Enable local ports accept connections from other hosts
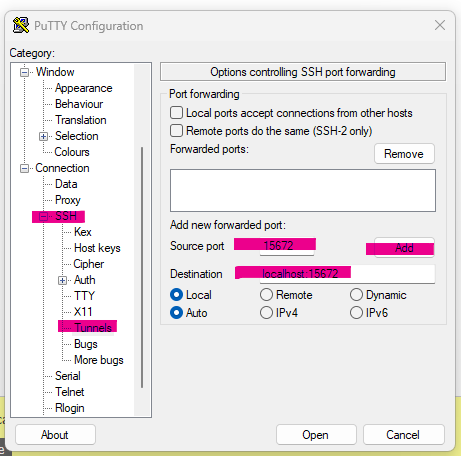Image resolution: width=461 pixels, height=456 pixels. (176, 113)
